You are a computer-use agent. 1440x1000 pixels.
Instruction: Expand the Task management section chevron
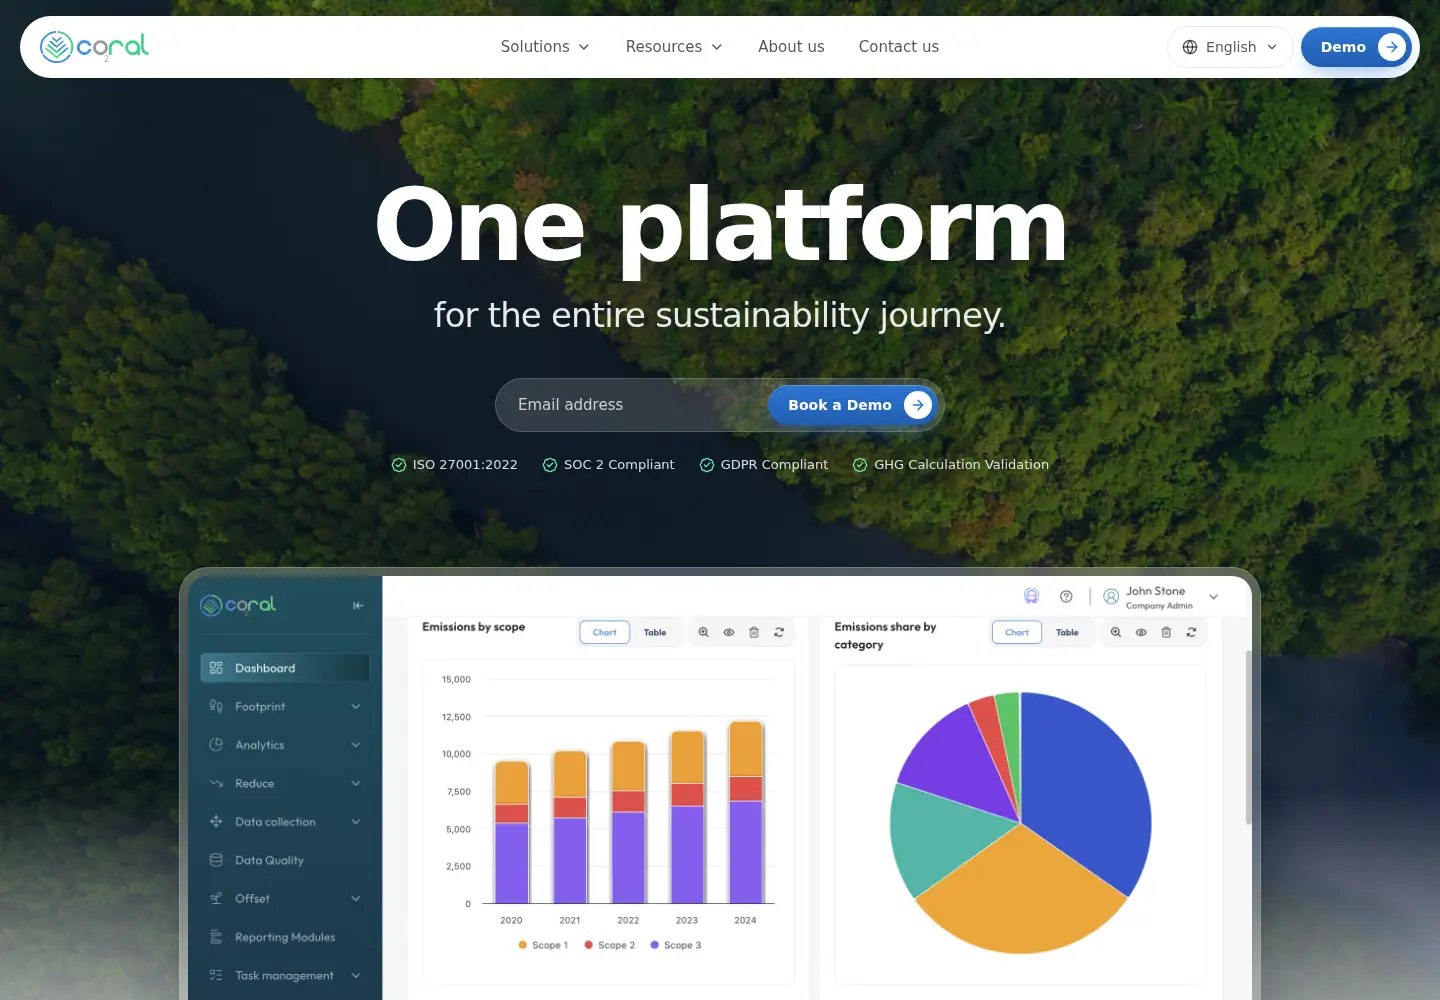pyautogui.click(x=356, y=976)
